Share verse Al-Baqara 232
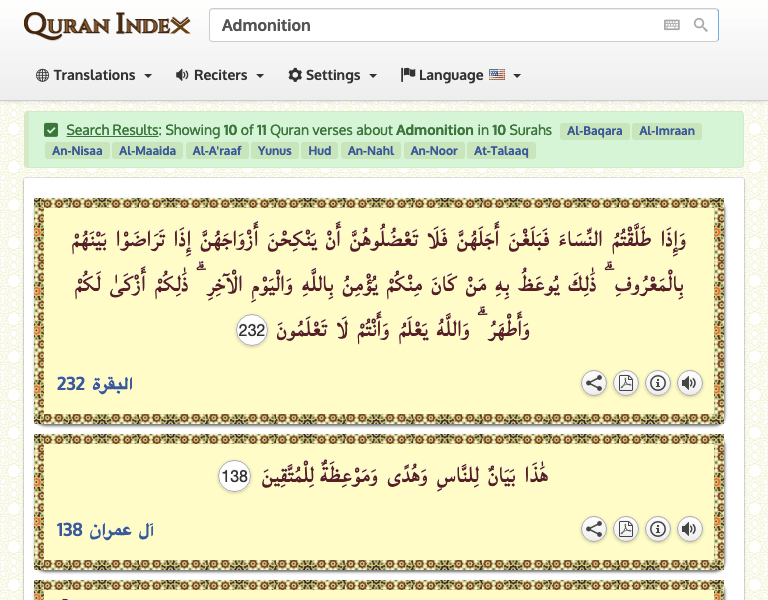 594,383
